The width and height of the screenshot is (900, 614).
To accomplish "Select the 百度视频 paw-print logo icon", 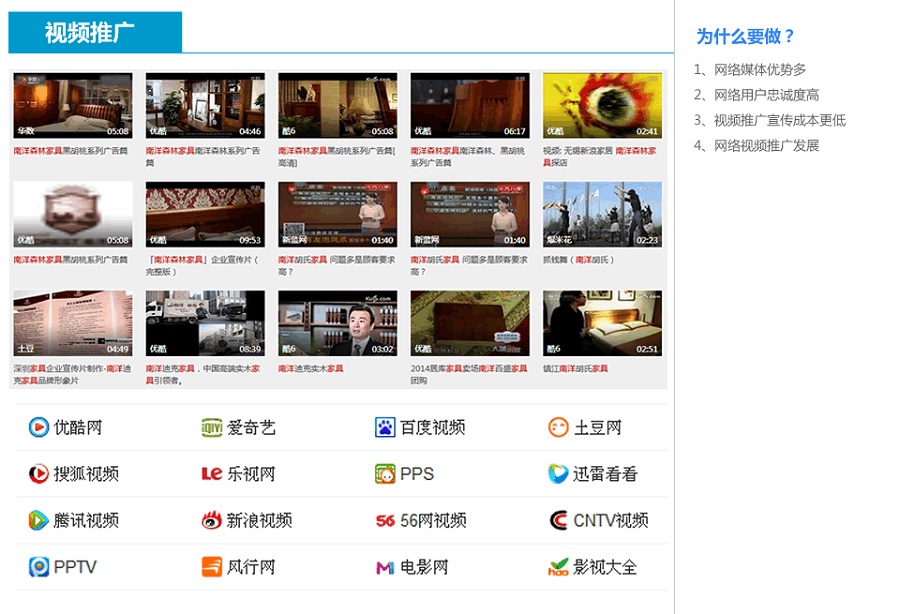I will pos(385,428).
